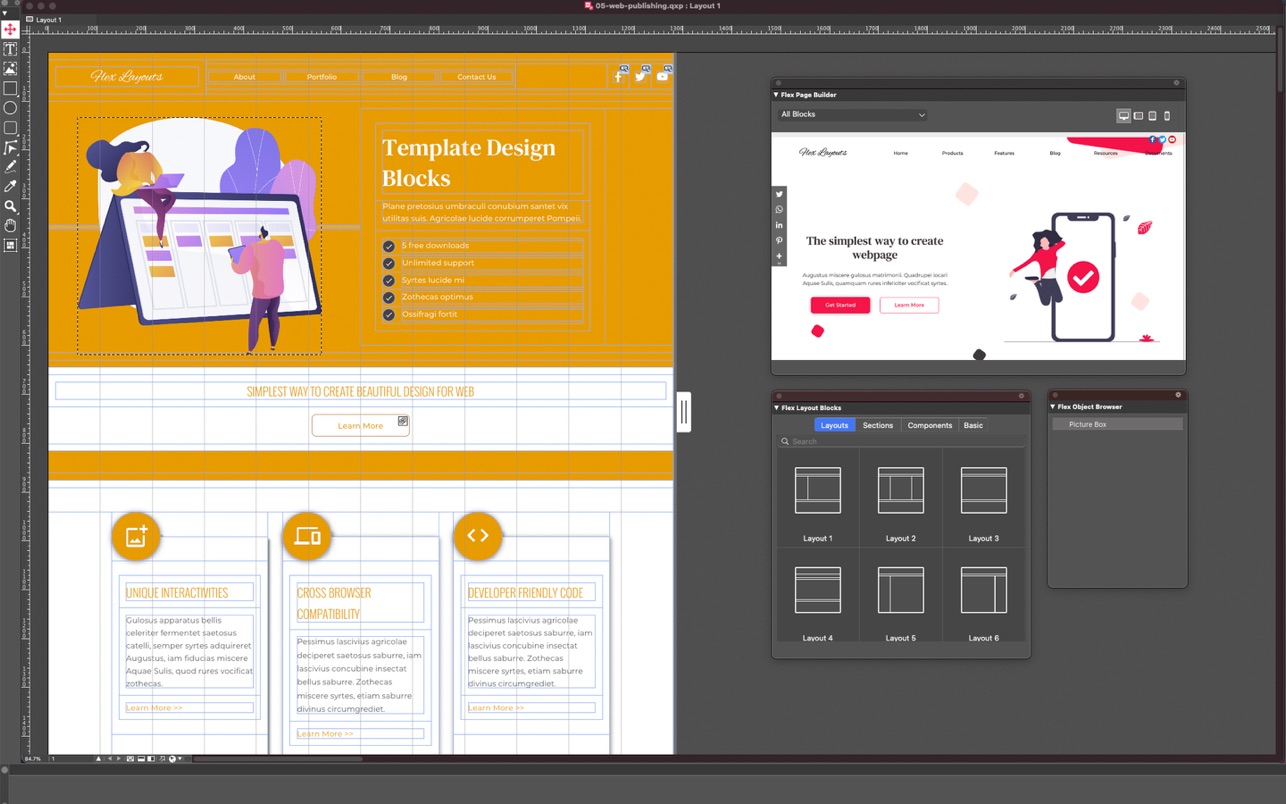Click the Twitter icon in layout header
Image resolution: width=1286 pixels, height=804 pixels.
(641, 76)
